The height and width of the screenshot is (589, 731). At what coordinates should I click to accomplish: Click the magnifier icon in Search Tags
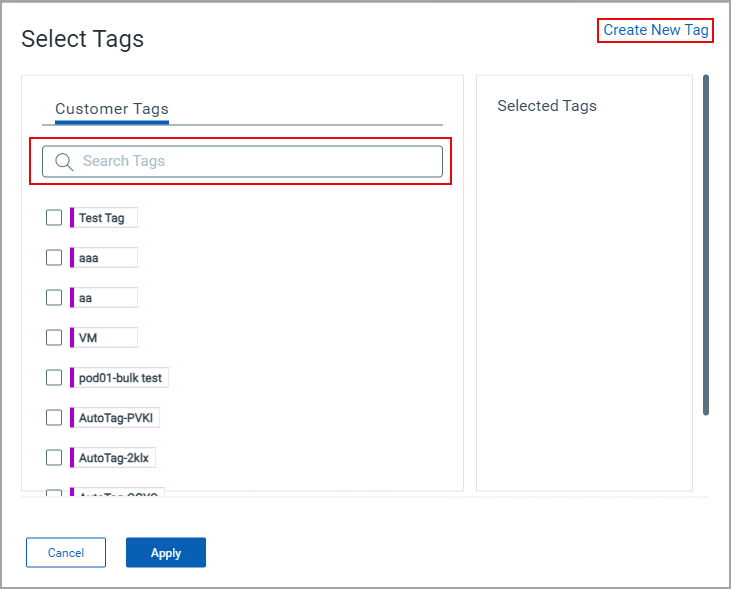click(x=64, y=162)
